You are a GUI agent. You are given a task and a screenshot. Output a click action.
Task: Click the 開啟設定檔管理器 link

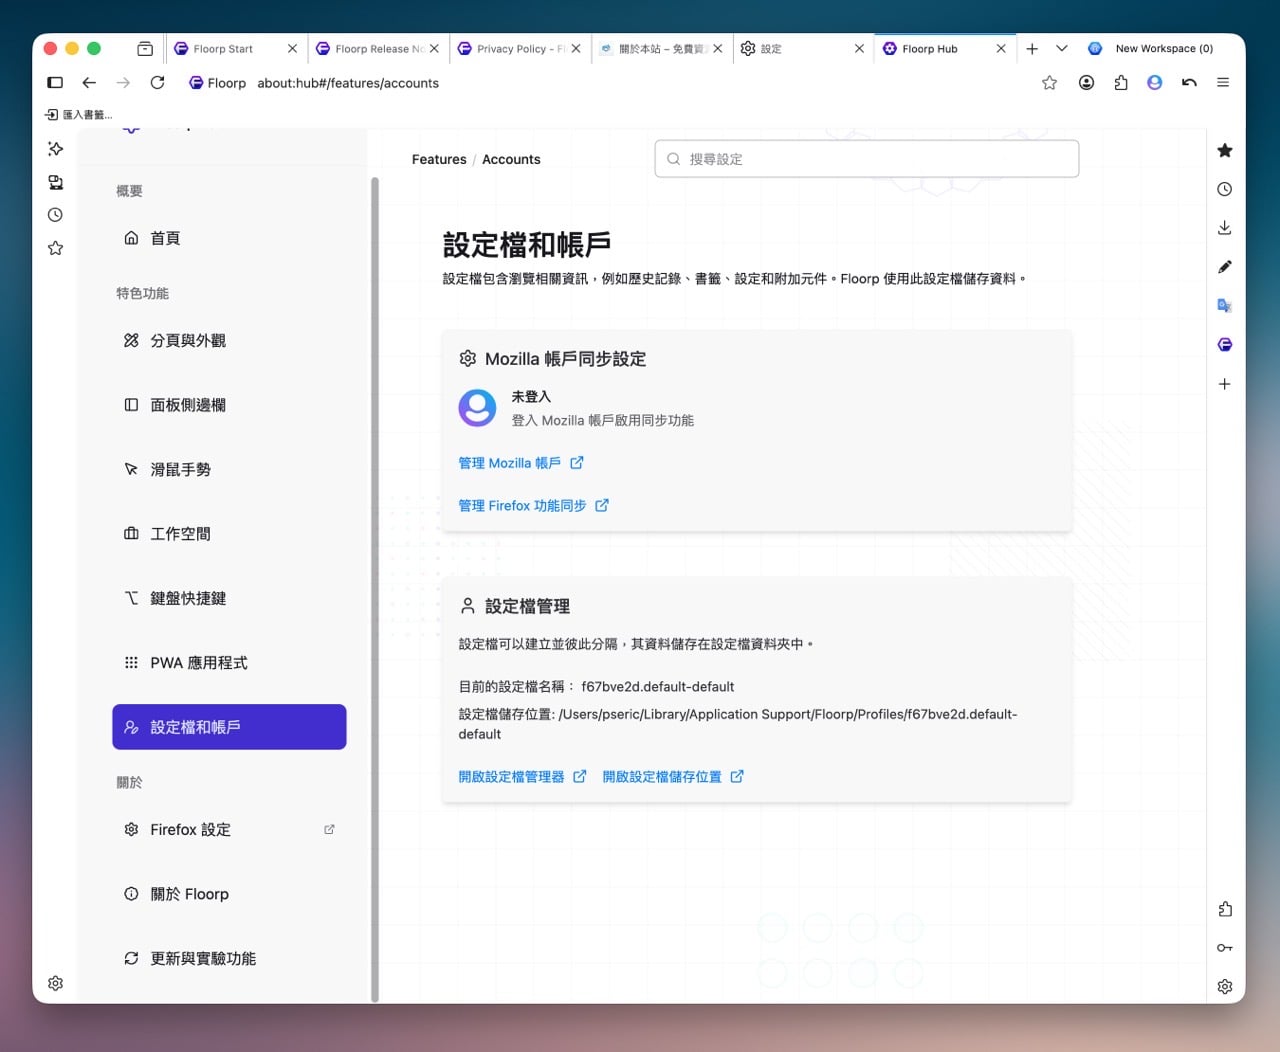pyautogui.click(x=522, y=777)
